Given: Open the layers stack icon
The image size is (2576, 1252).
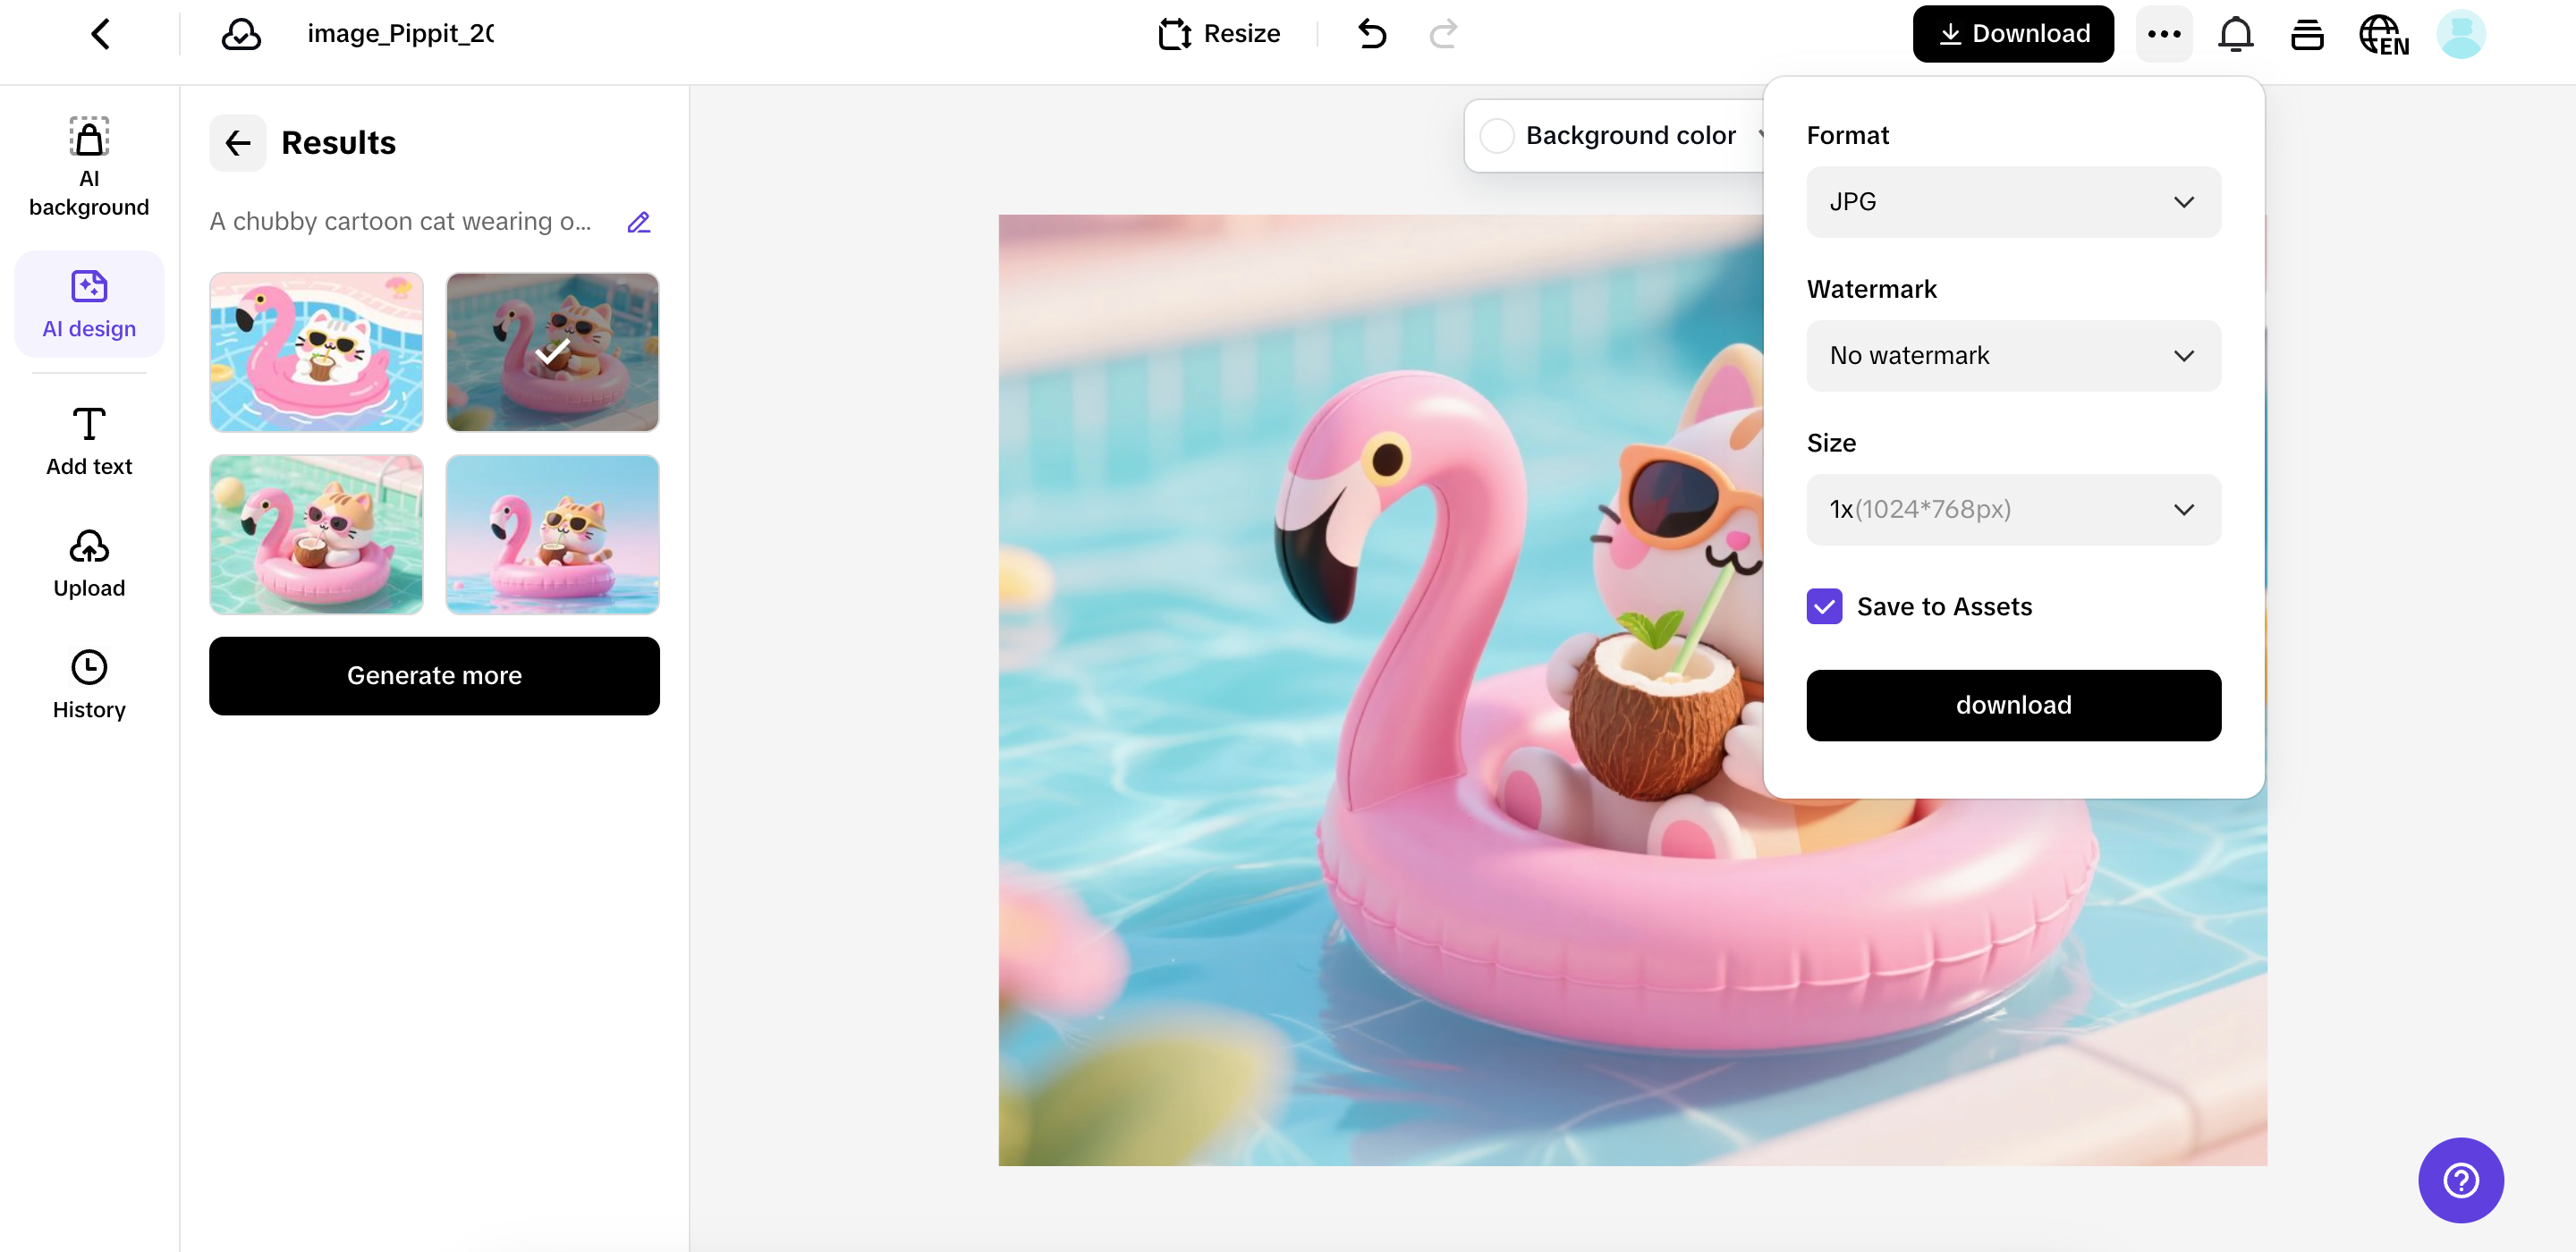Looking at the screenshot, I should click(x=2307, y=34).
